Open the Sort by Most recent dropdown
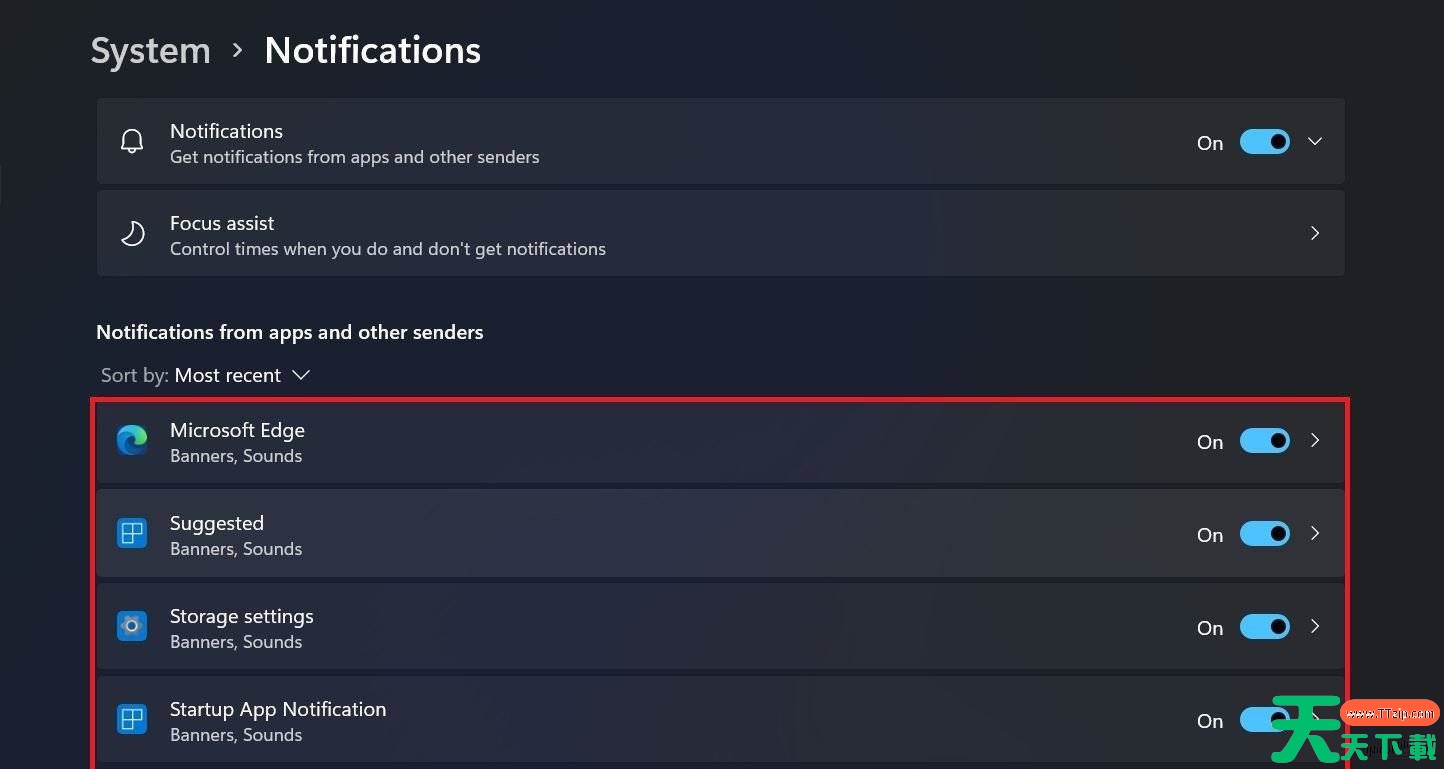Viewport: 1444px width, 769px height. click(x=206, y=376)
